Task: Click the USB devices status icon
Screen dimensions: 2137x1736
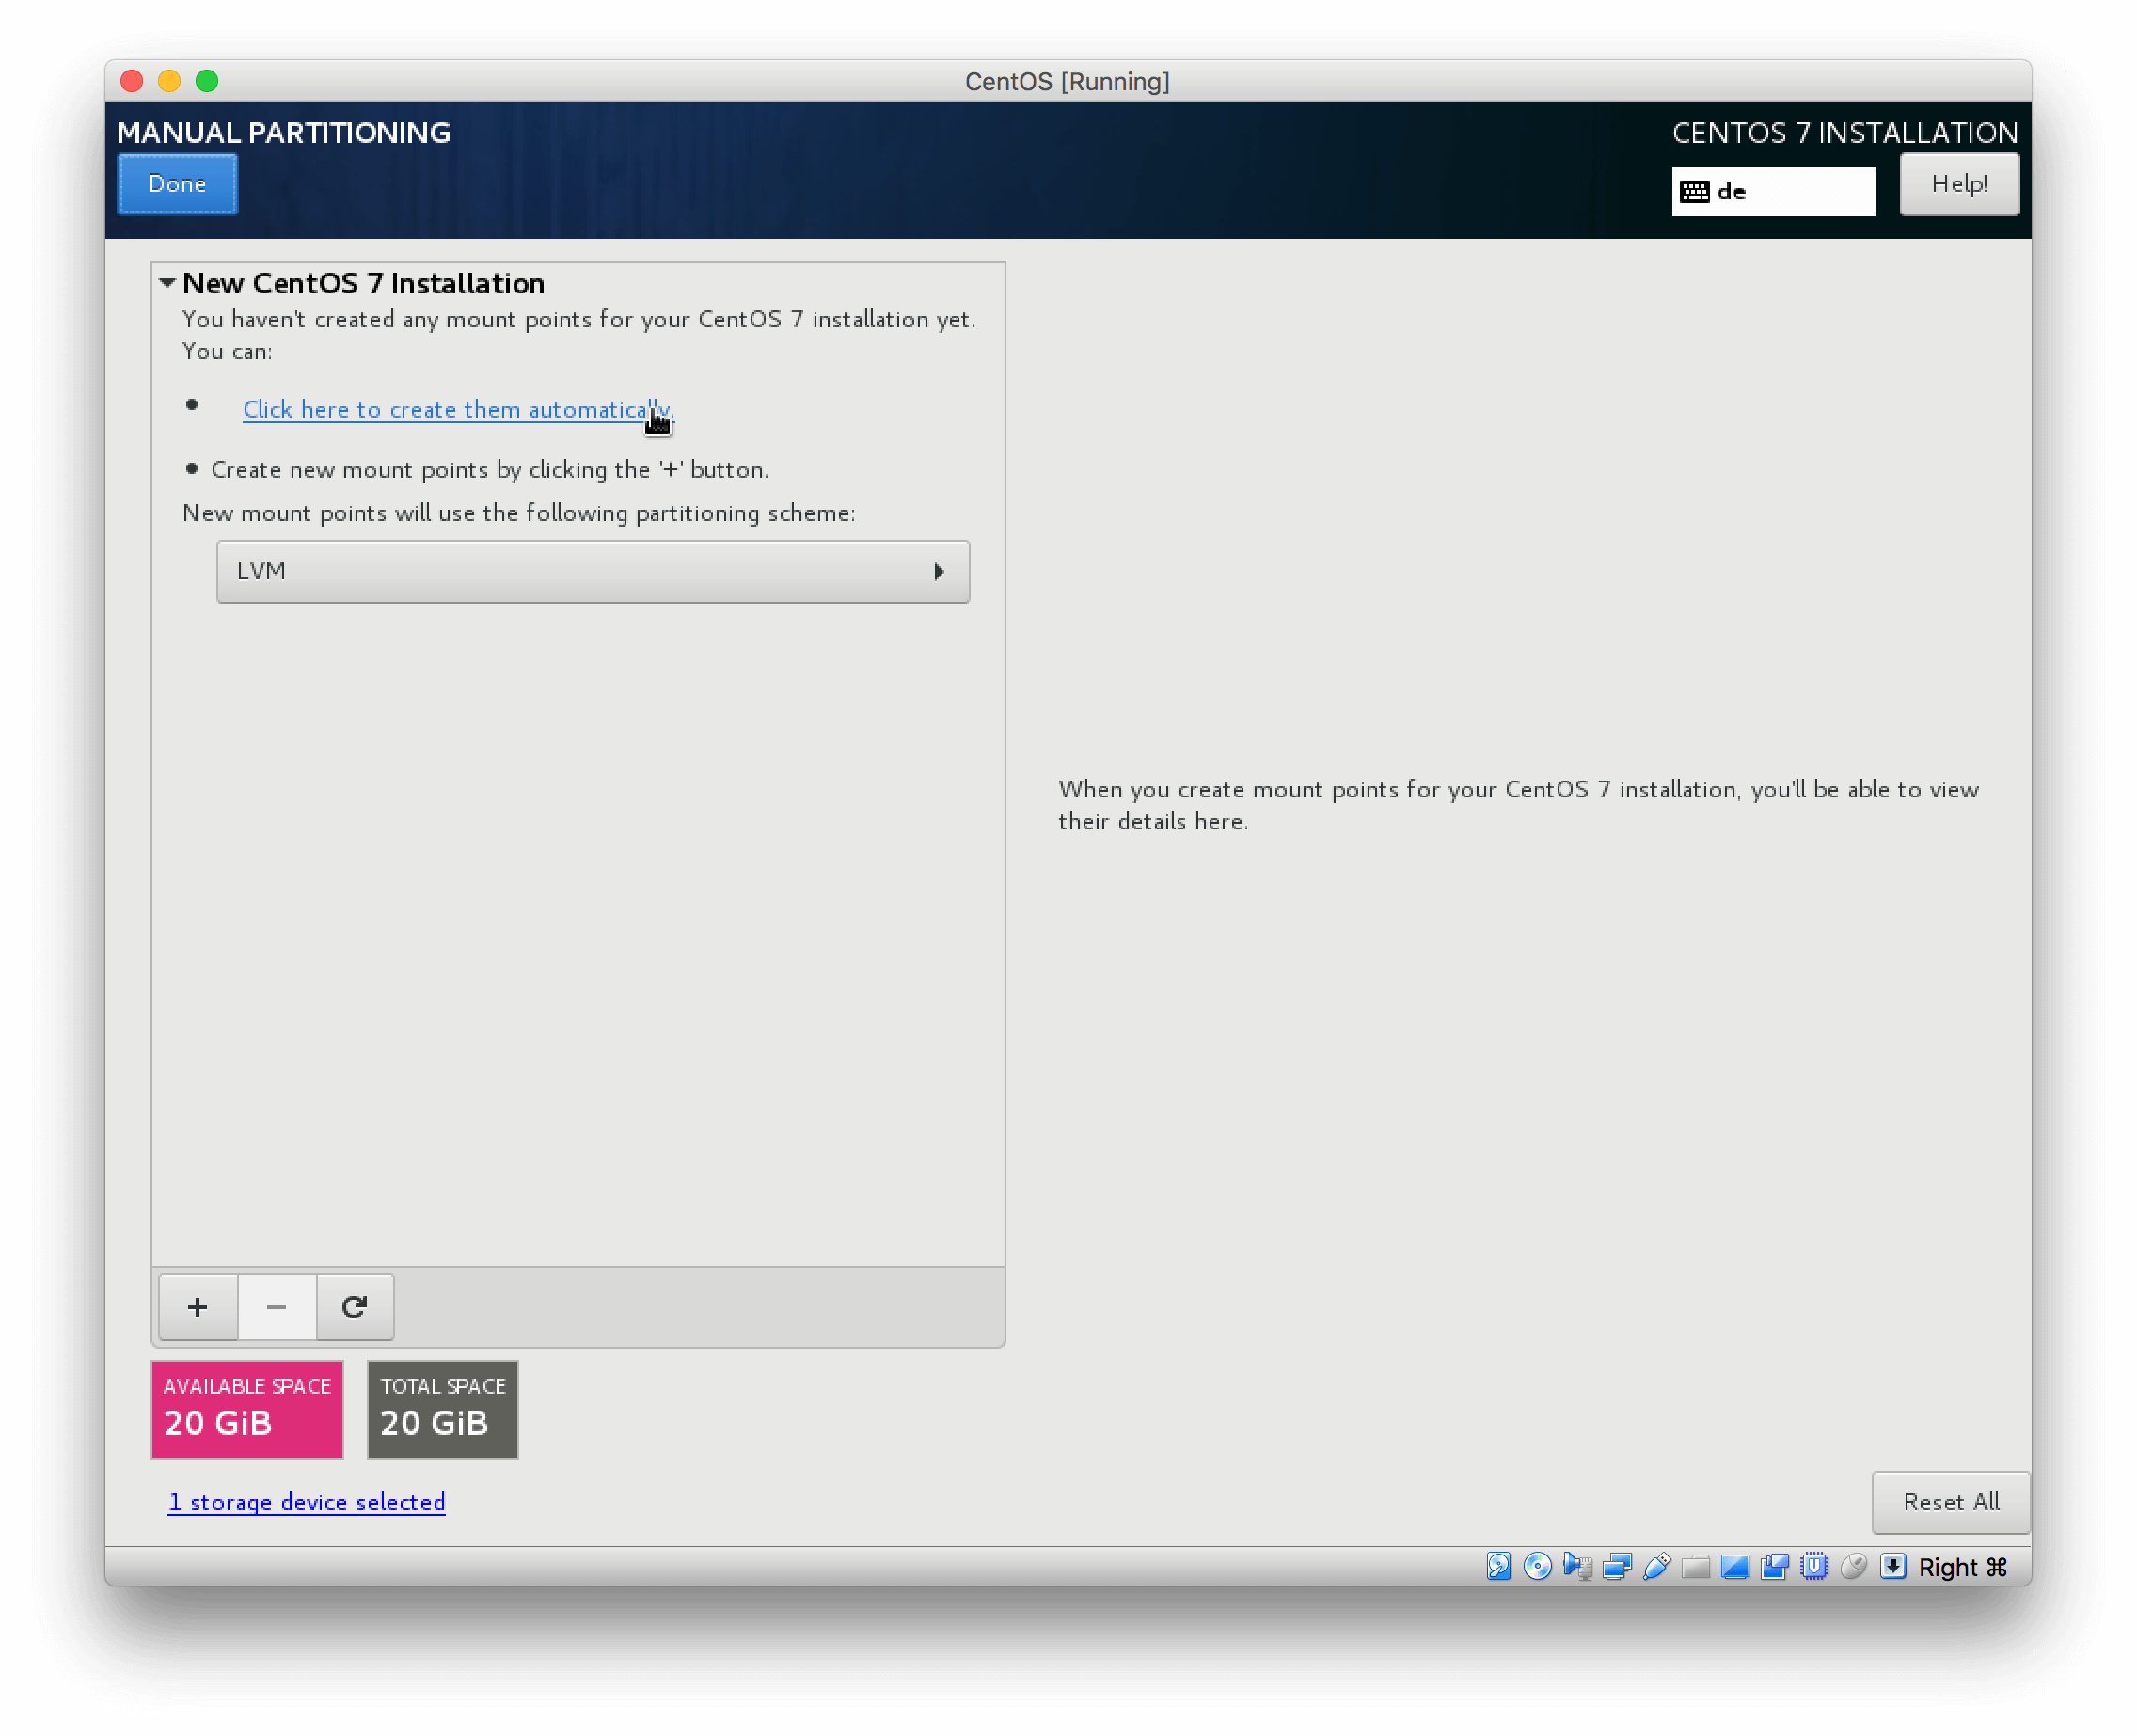Action: point(1656,1566)
